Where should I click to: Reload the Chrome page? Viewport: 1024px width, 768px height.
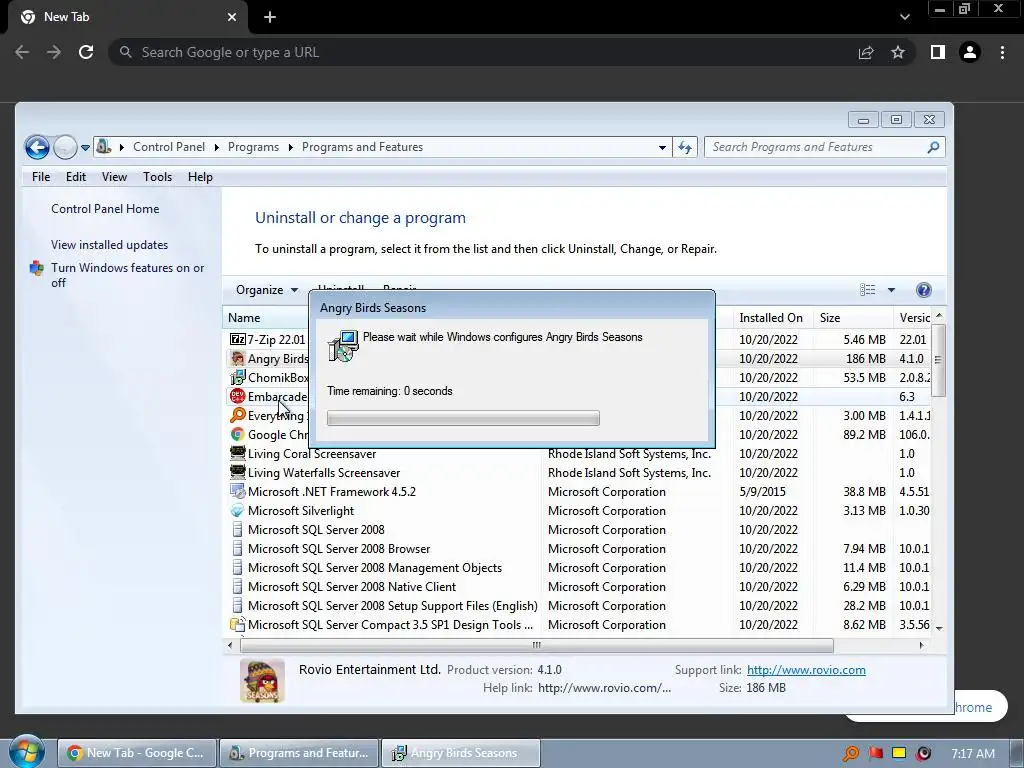[86, 52]
